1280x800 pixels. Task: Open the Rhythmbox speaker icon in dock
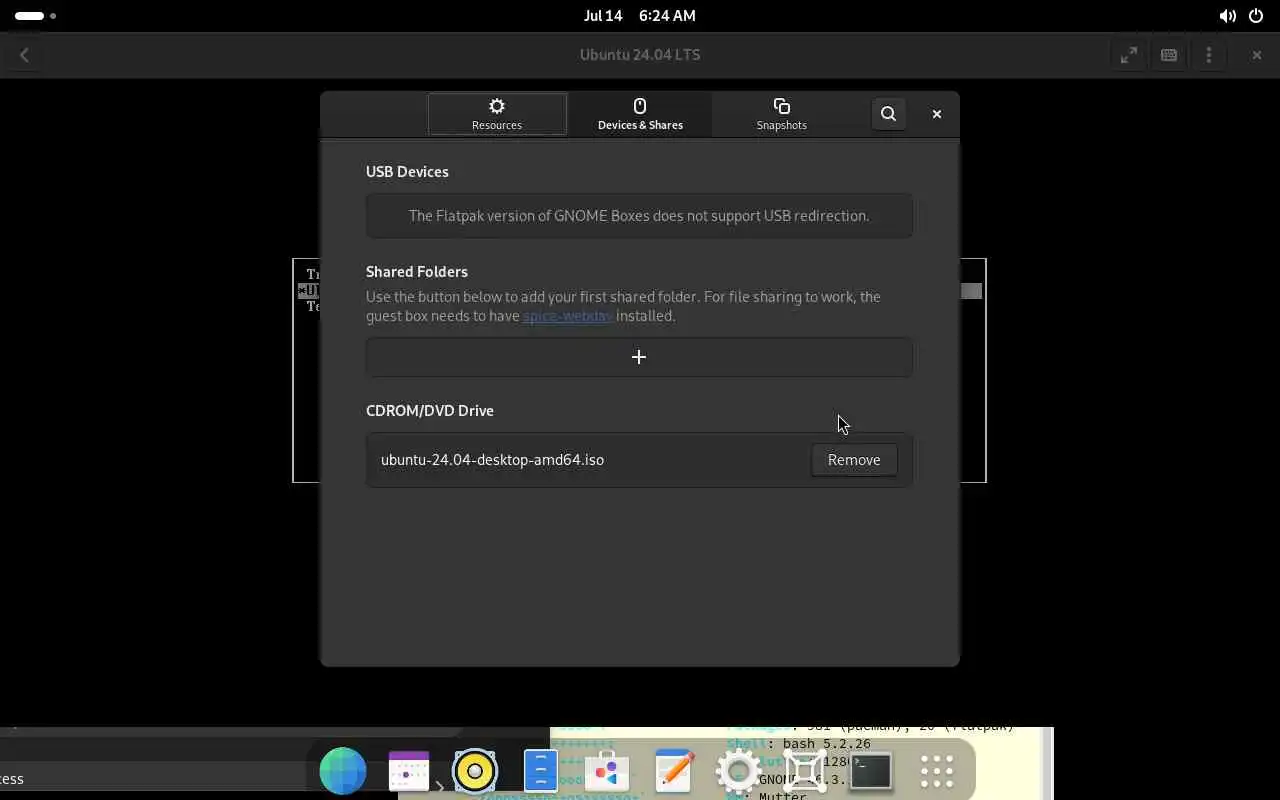tap(475, 771)
